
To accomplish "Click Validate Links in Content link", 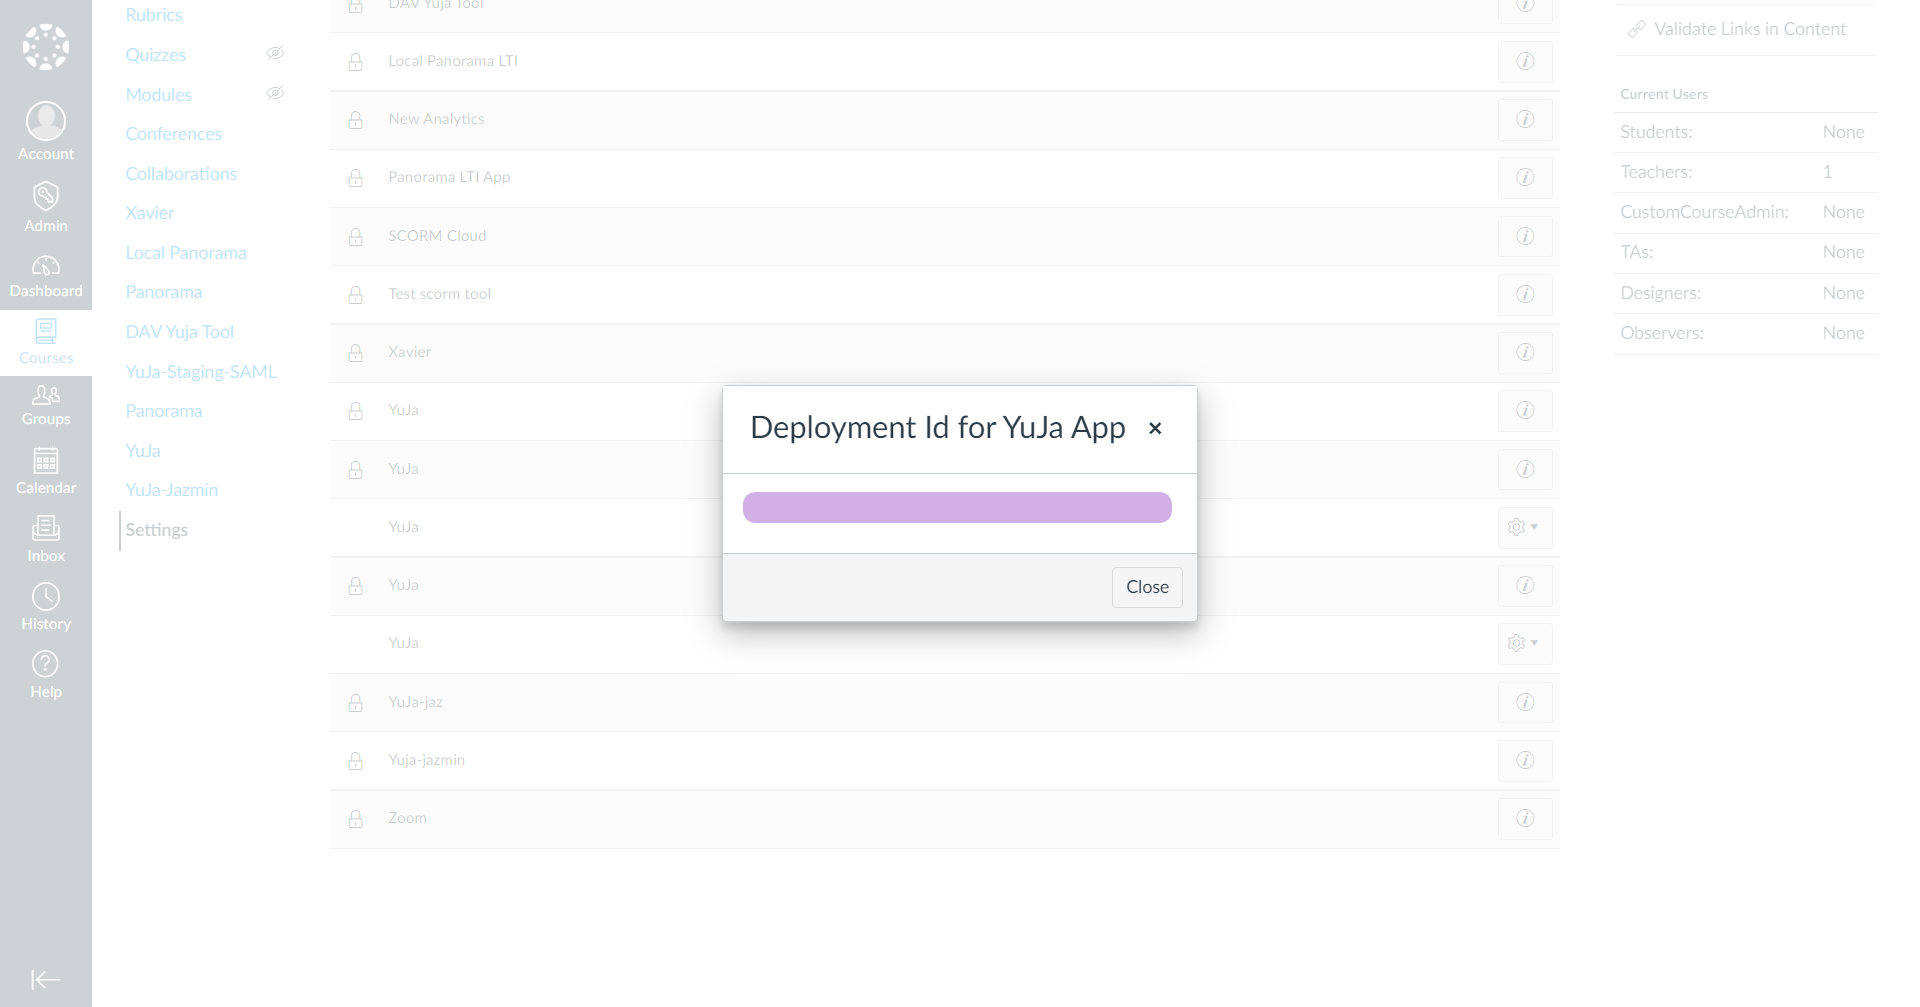I will pyautogui.click(x=1749, y=29).
